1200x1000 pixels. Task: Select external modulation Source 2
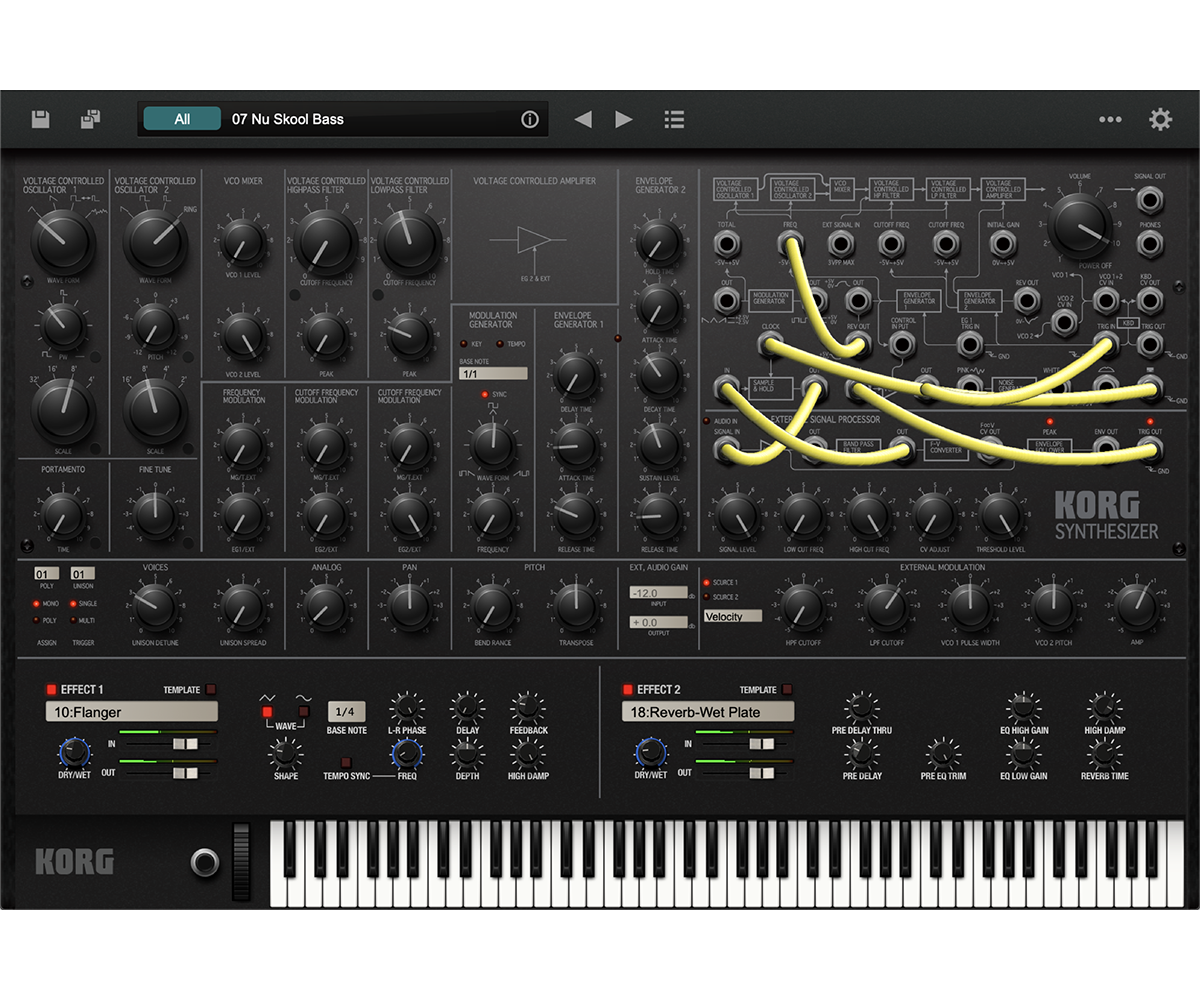706,597
